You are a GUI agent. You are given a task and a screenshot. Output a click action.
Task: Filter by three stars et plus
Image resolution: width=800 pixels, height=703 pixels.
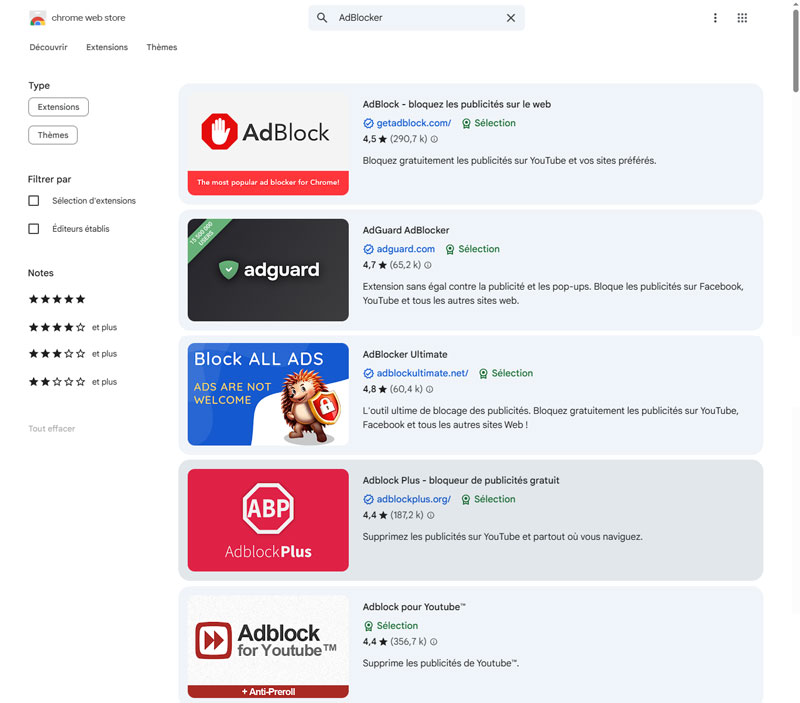[73, 354]
